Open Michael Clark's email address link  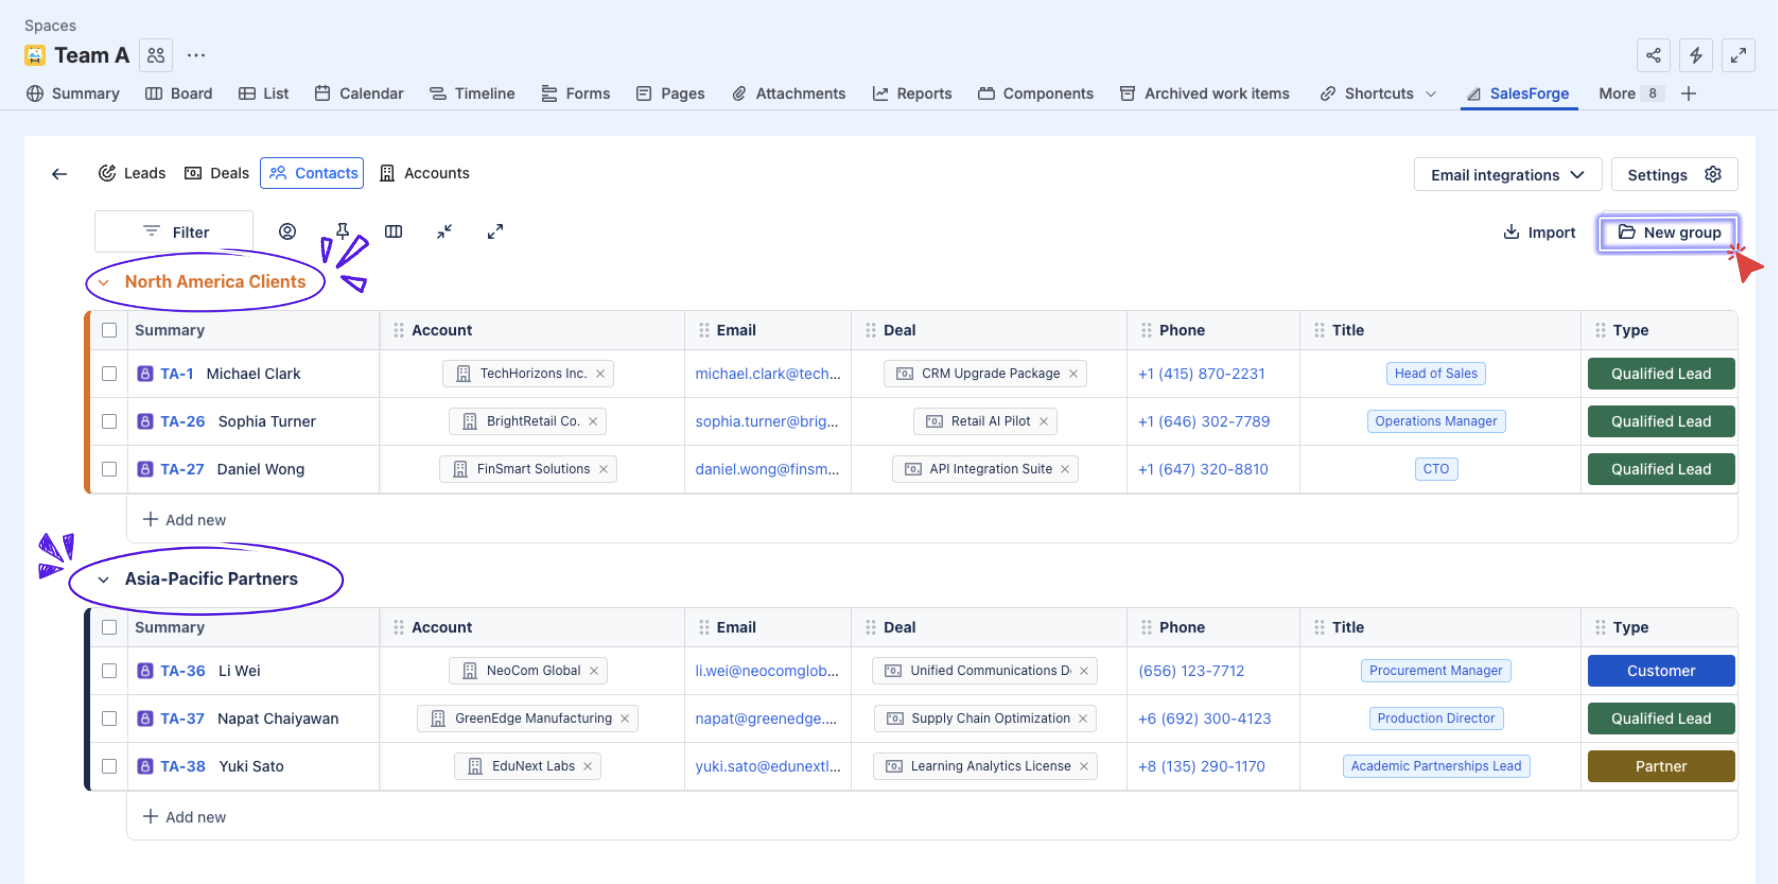tap(767, 374)
